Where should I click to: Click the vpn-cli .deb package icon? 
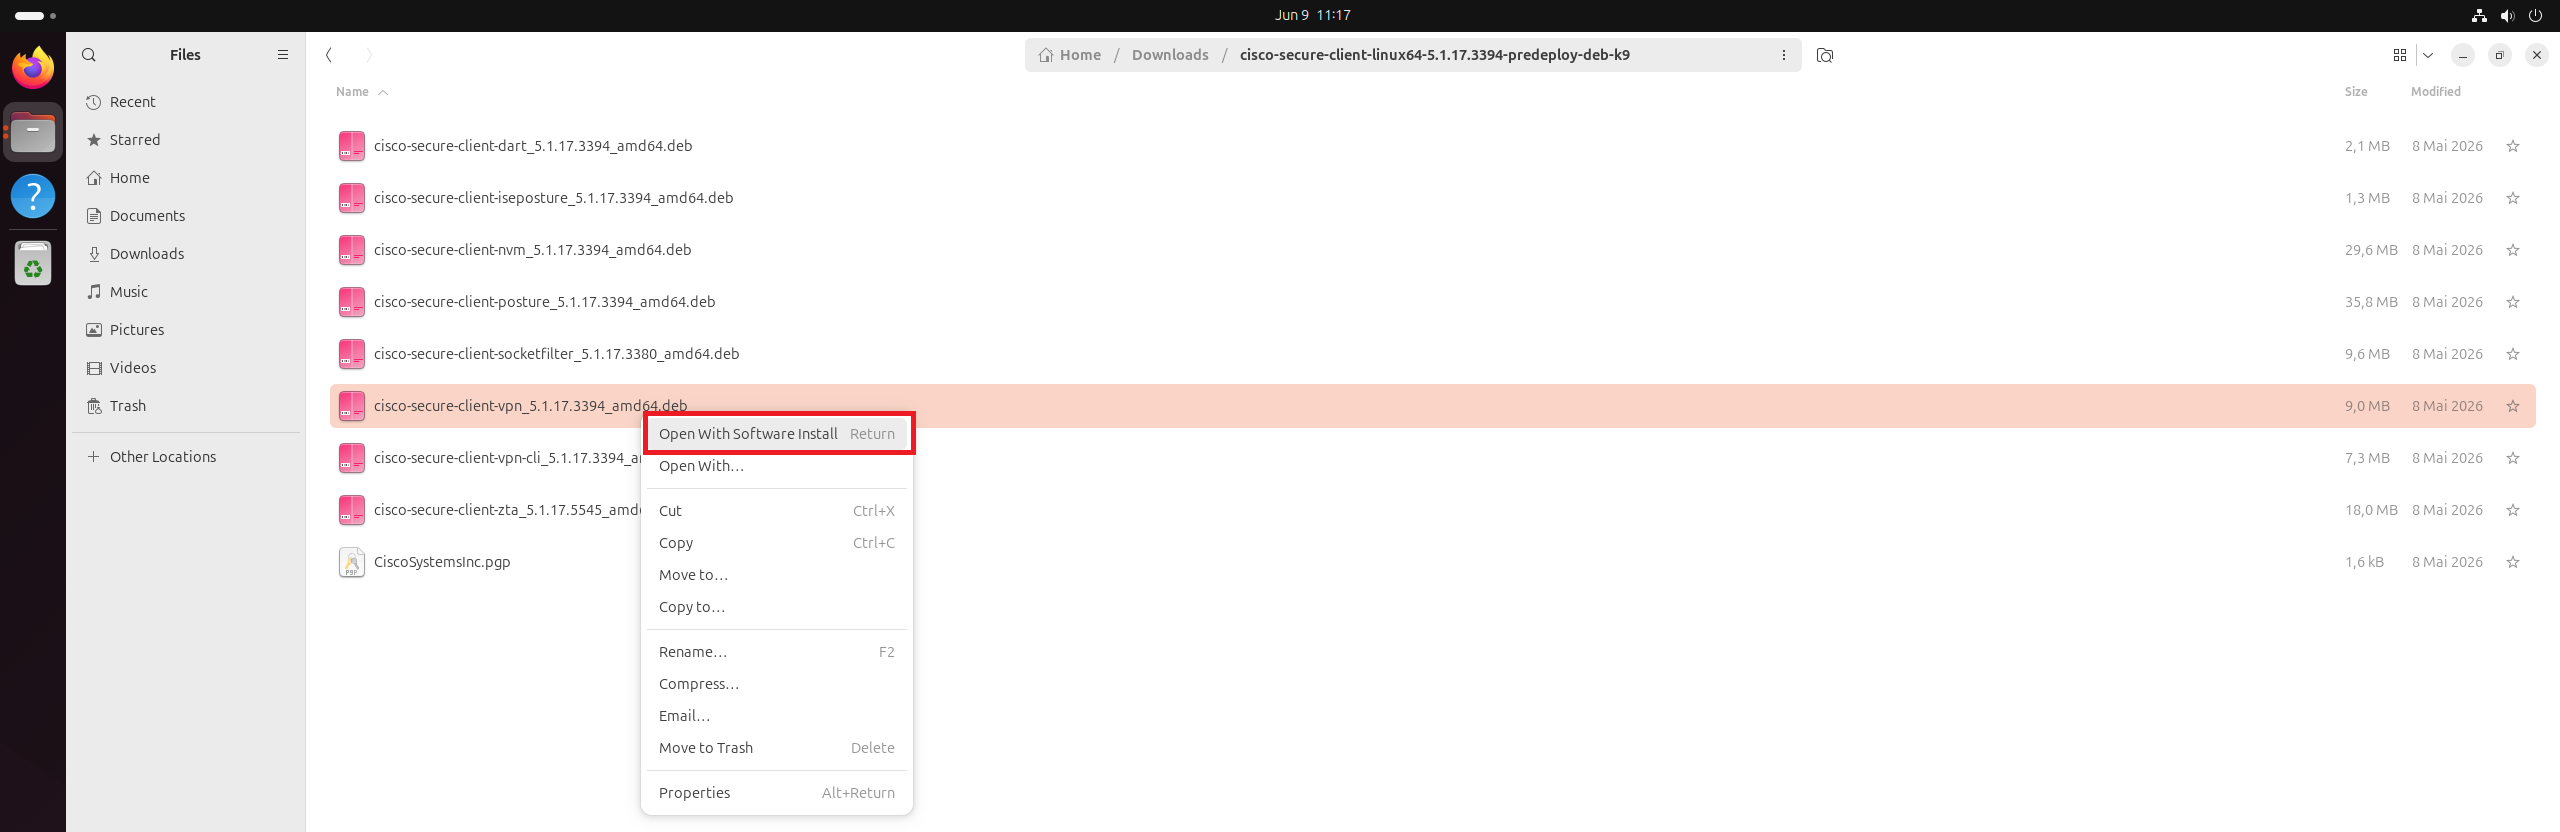pos(352,458)
